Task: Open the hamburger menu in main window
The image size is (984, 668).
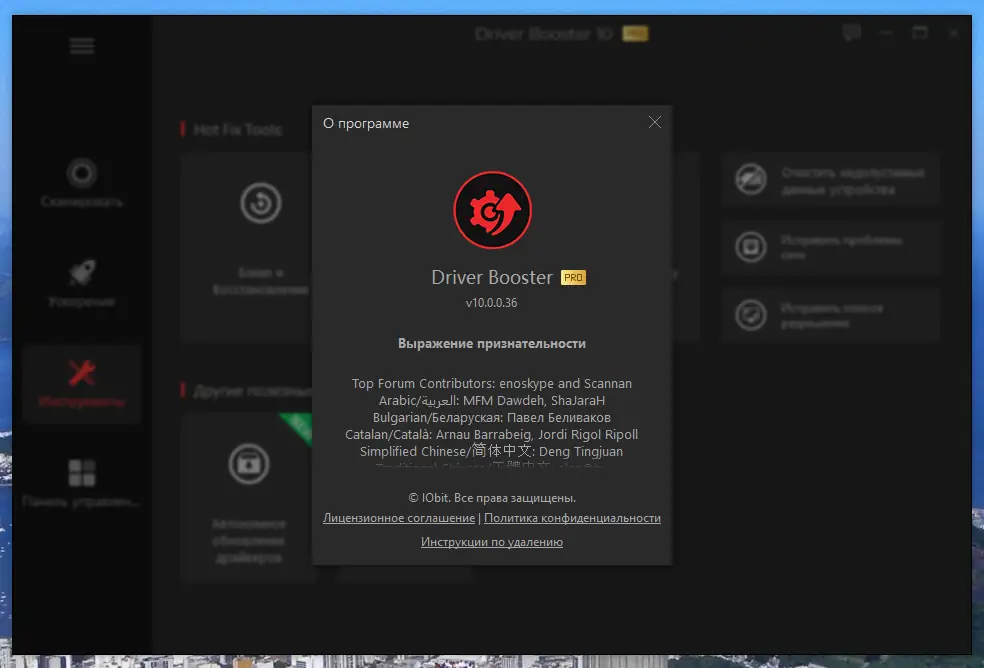Action: 82,46
